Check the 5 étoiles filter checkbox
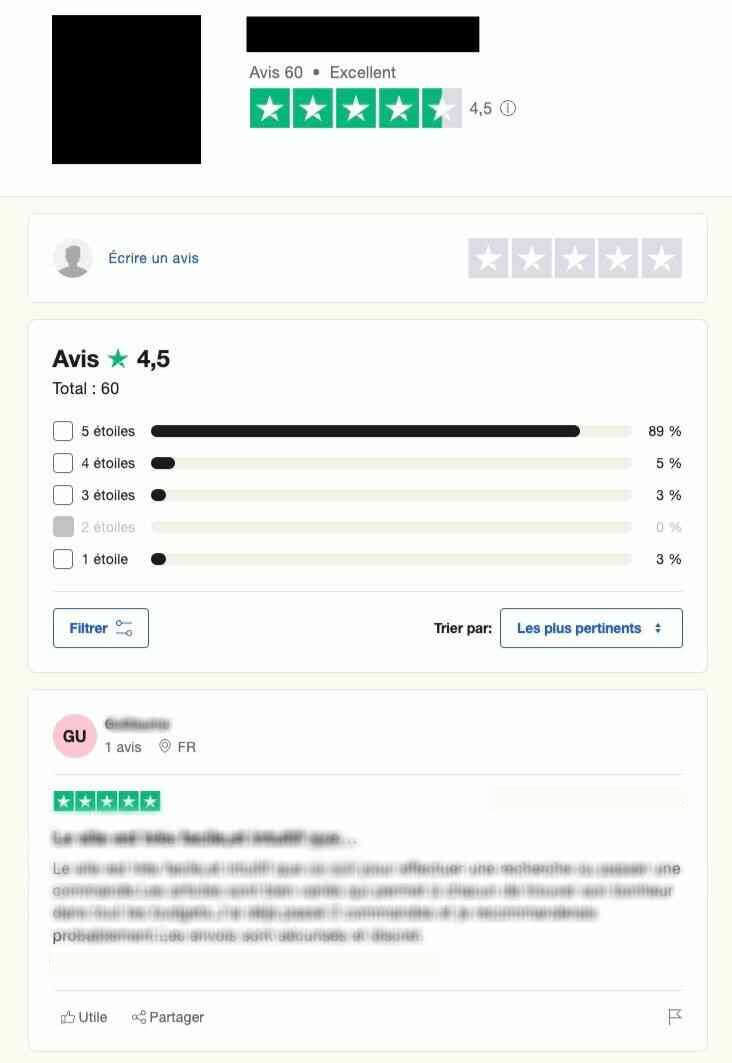This screenshot has width=732, height=1063. [x=63, y=431]
